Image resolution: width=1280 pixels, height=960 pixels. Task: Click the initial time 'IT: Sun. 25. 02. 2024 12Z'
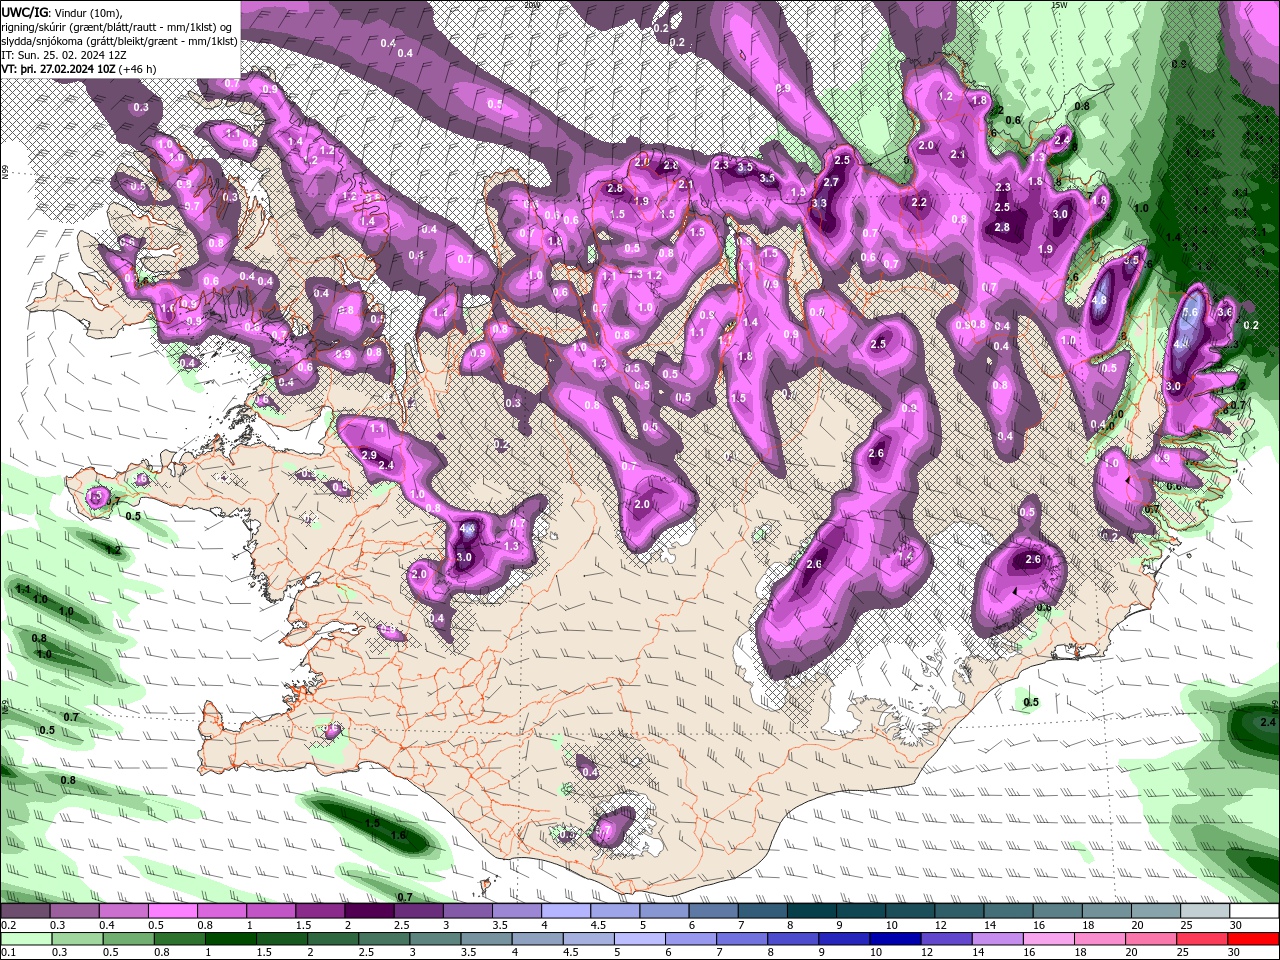62,55
